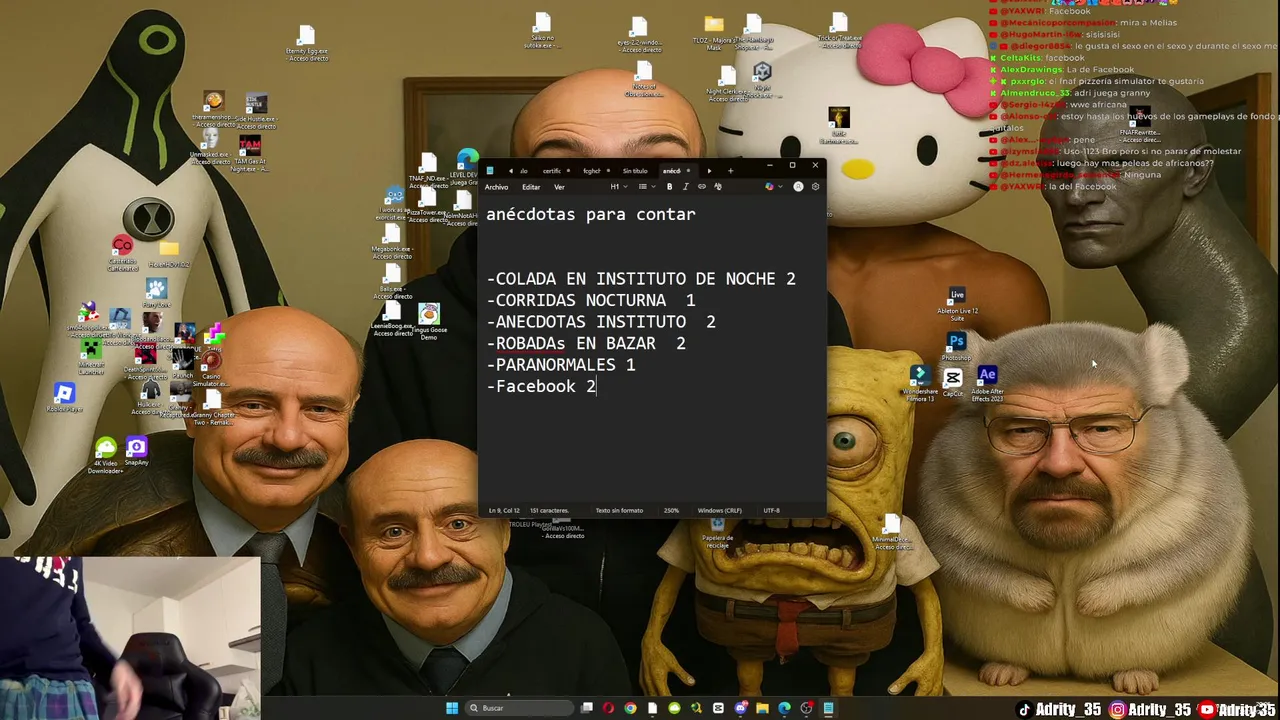
Task: Select the Roblox Player desktop shortcut
Action: pyautogui.click(x=64, y=398)
